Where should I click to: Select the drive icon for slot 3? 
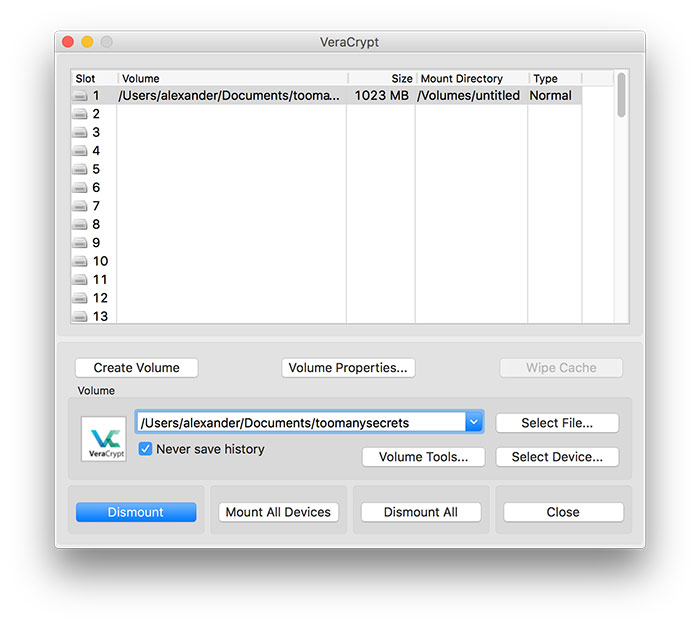(80, 132)
